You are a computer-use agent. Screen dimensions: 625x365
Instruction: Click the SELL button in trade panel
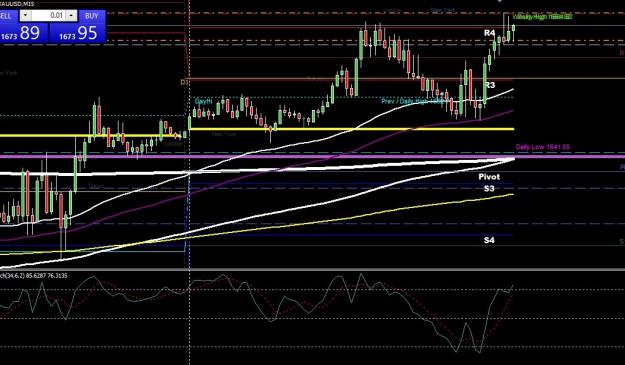[x=8, y=16]
